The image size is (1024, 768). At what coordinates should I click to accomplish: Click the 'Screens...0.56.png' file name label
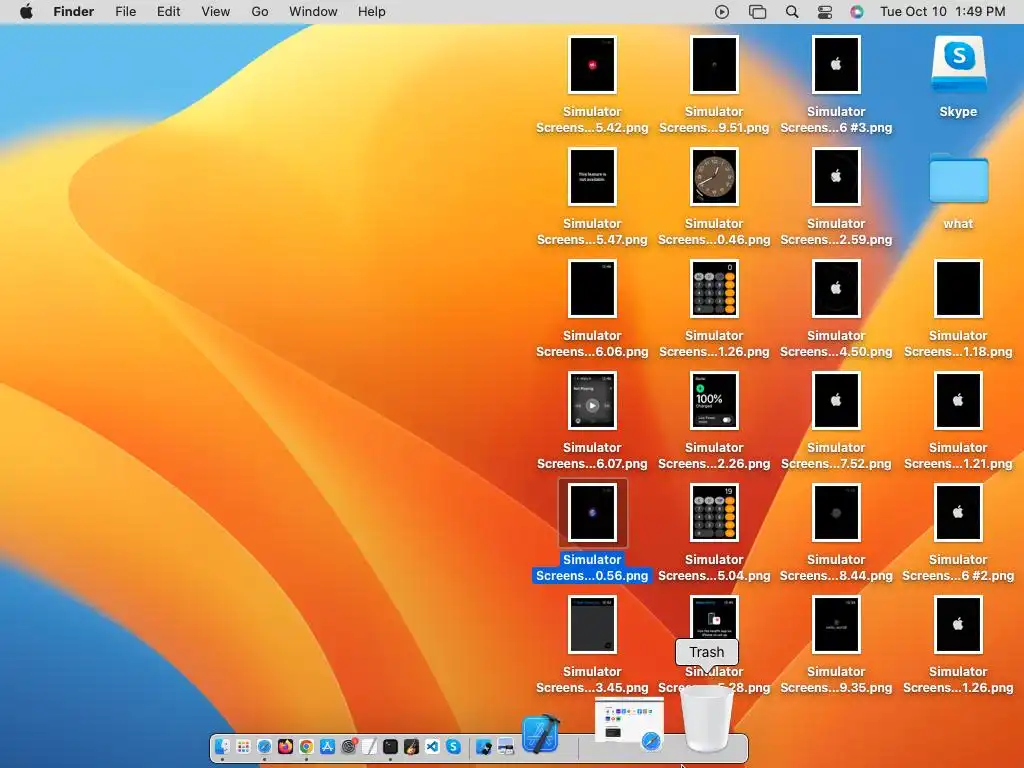pos(592,575)
